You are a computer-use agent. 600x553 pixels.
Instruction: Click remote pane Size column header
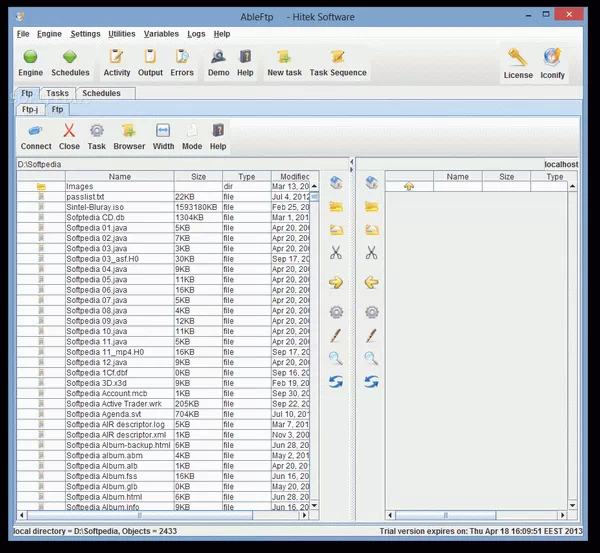506,176
